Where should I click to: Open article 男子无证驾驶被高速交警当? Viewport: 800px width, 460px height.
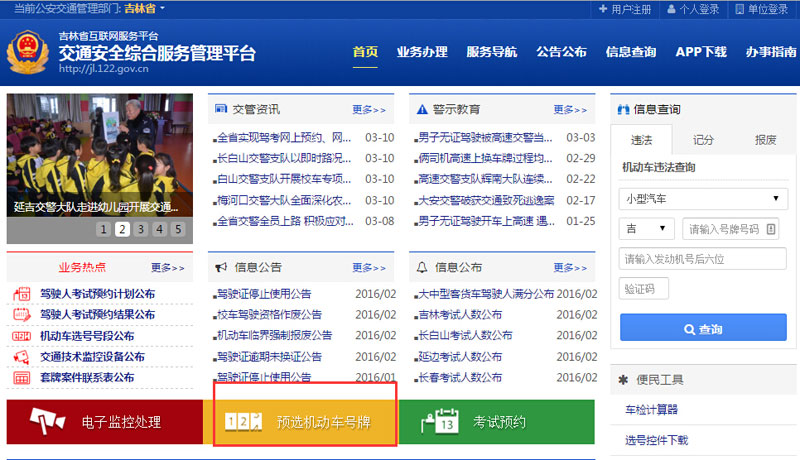(485, 138)
